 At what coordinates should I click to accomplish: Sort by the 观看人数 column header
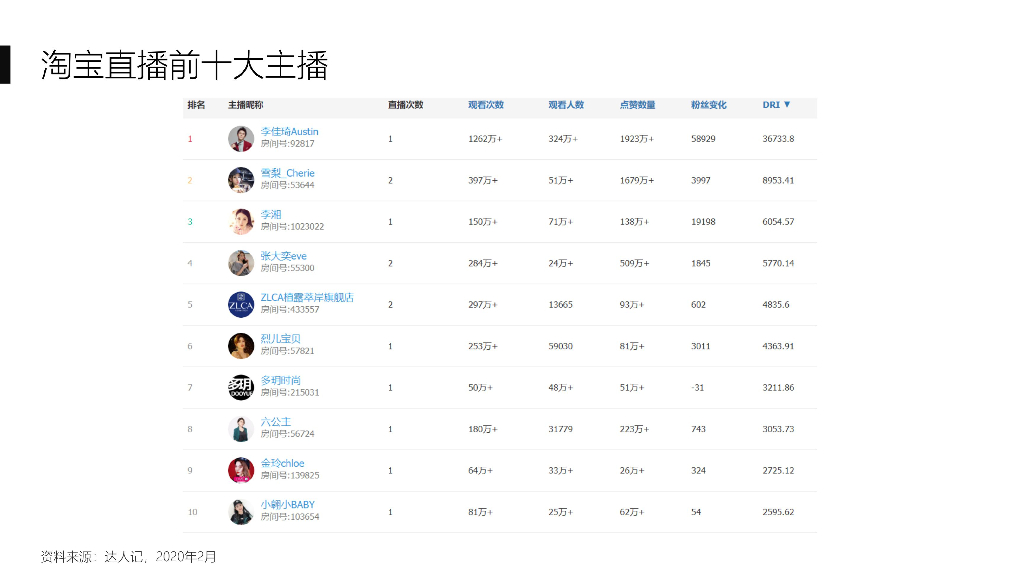(x=566, y=105)
